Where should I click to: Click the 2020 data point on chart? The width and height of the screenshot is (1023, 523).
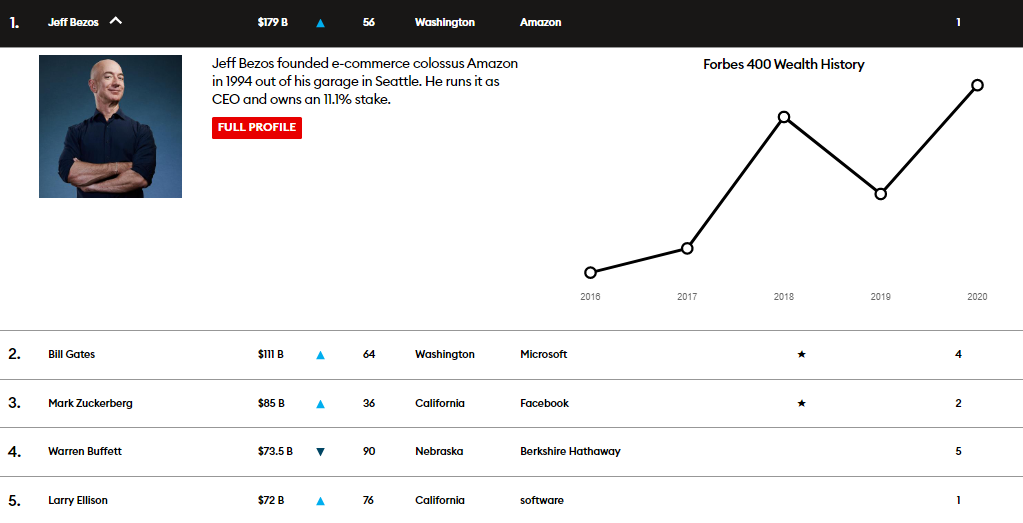(x=977, y=85)
